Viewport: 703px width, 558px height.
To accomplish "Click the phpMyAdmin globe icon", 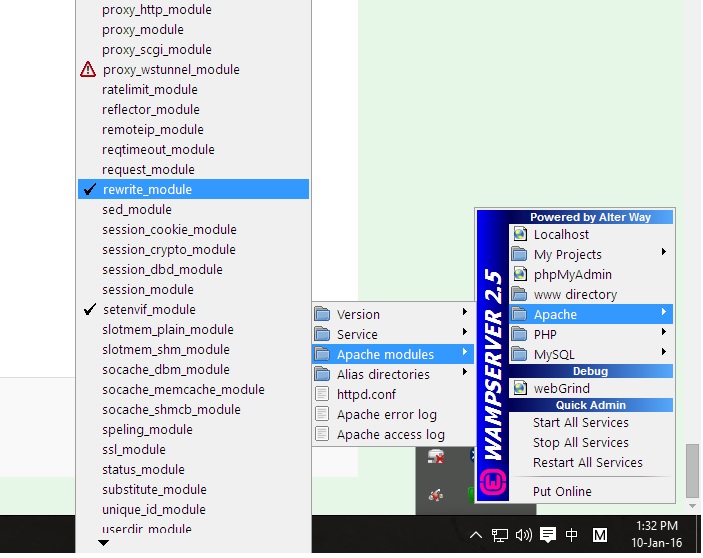I will (x=520, y=274).
